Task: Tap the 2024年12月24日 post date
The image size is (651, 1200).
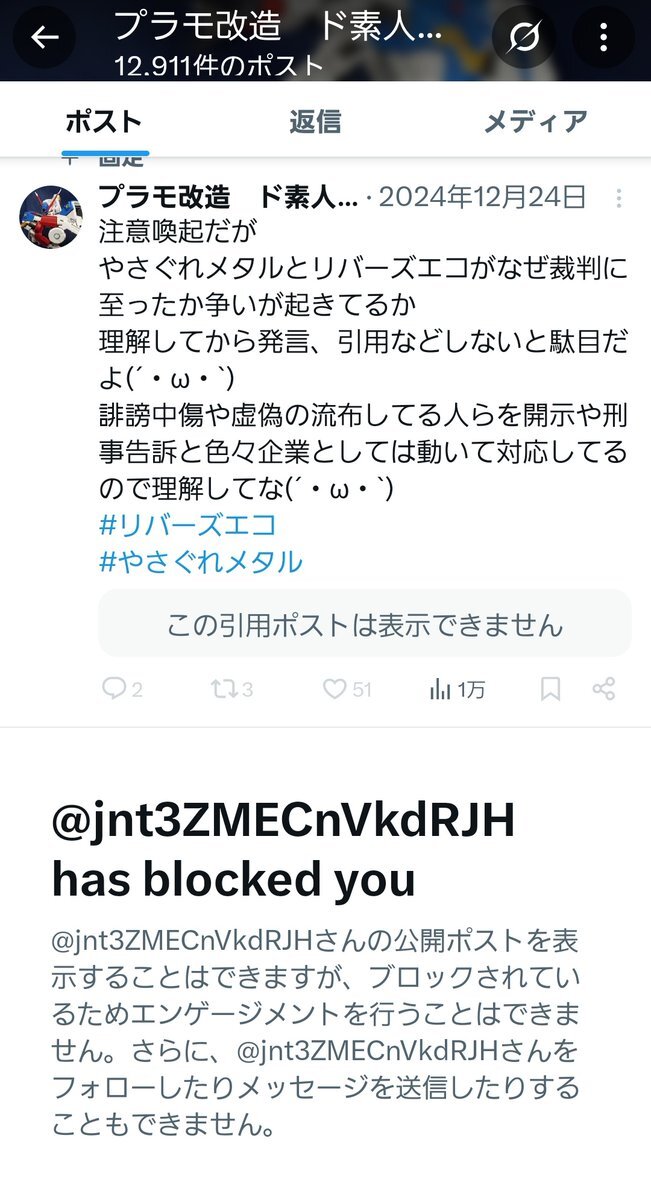Action: point(483,197)
